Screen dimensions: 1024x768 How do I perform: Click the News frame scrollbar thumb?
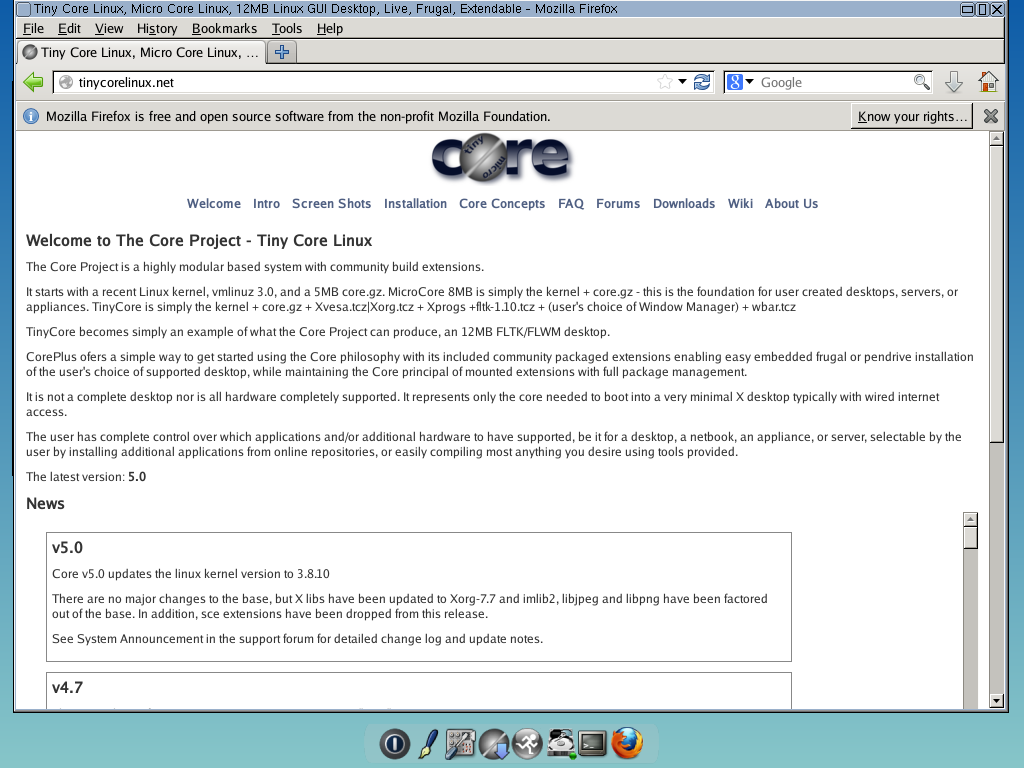coord(970,537)
